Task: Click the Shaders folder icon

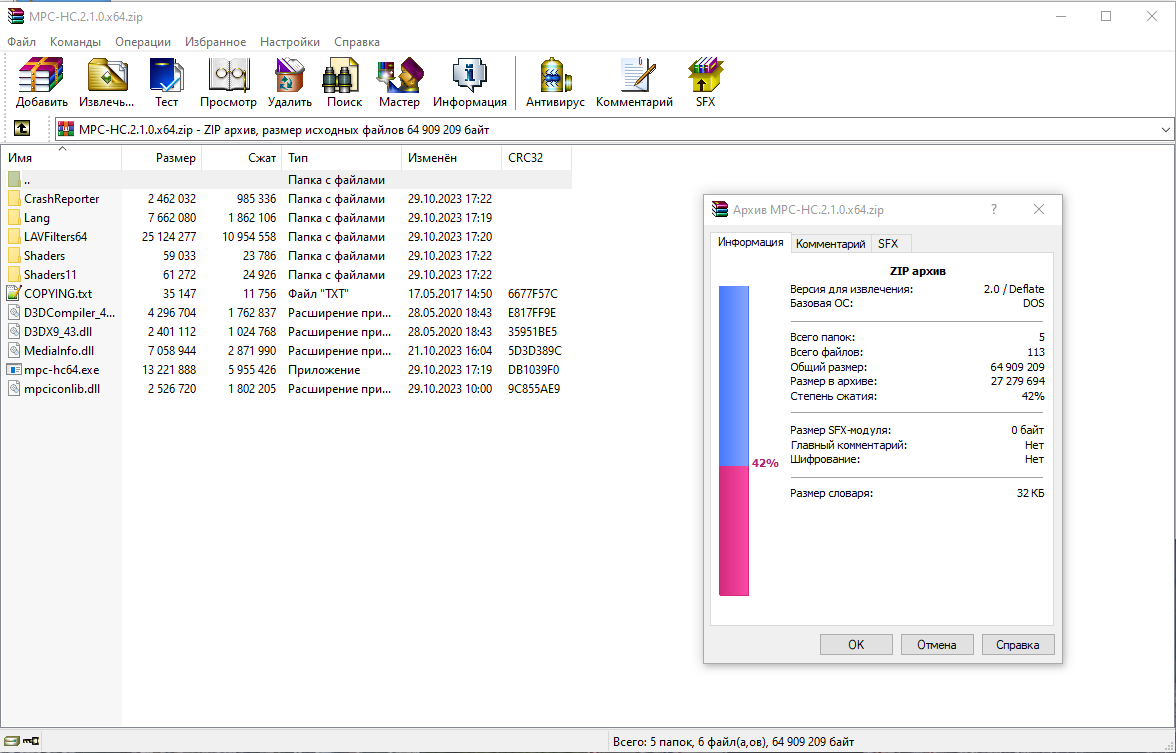Action: pyautogui.click(x=14, y=256)
